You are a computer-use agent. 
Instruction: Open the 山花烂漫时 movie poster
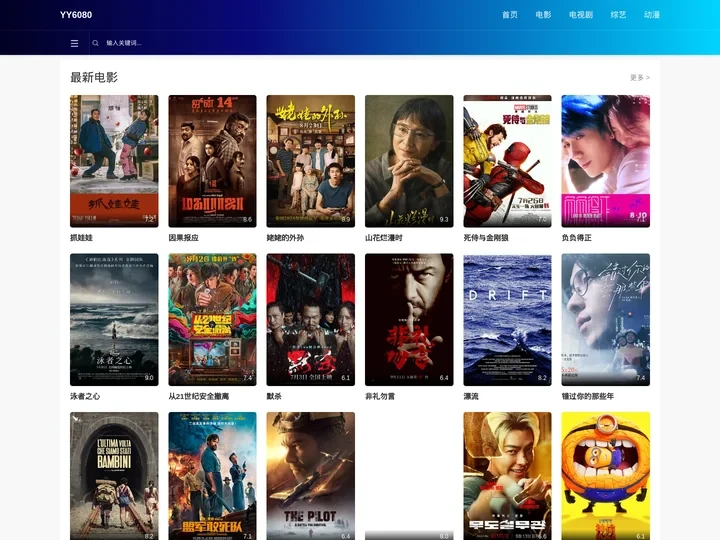click(409, 161)
